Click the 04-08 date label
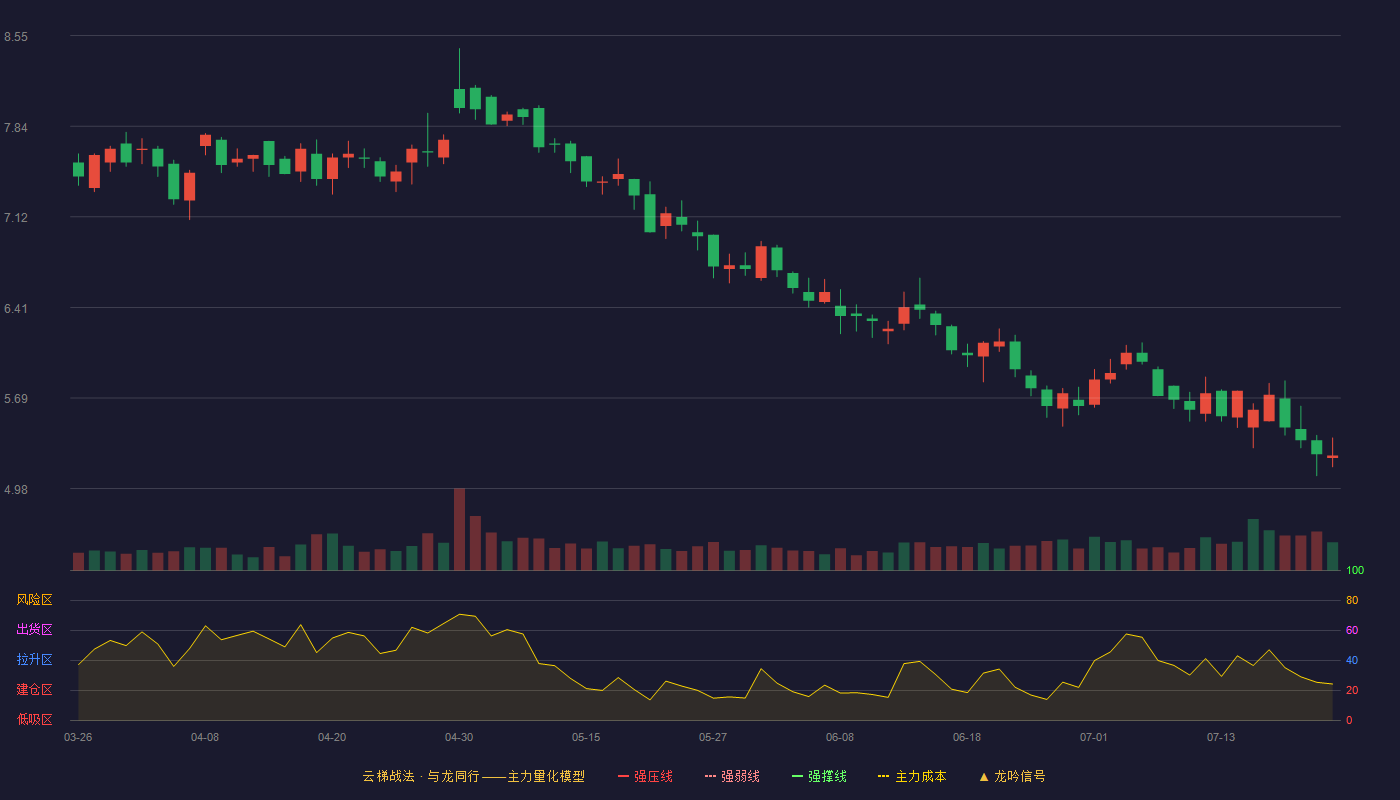The height and width of the screenshot is (800, 1400). coord(205,737)
